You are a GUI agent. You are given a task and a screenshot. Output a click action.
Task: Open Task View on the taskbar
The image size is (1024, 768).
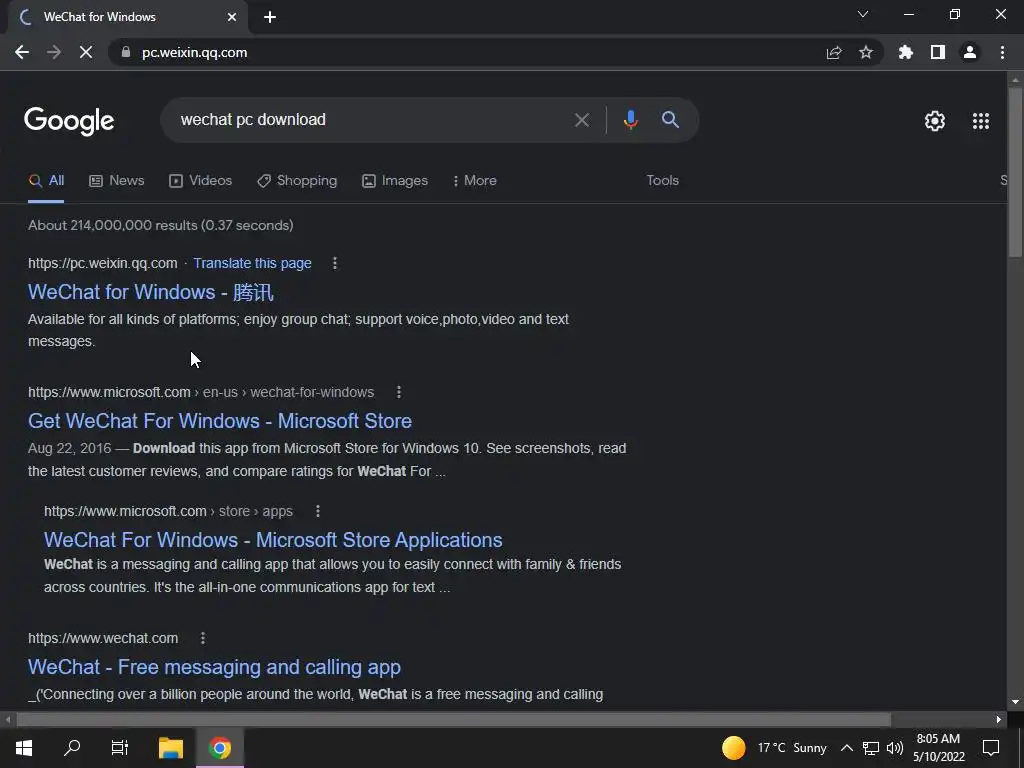(120, 748)
